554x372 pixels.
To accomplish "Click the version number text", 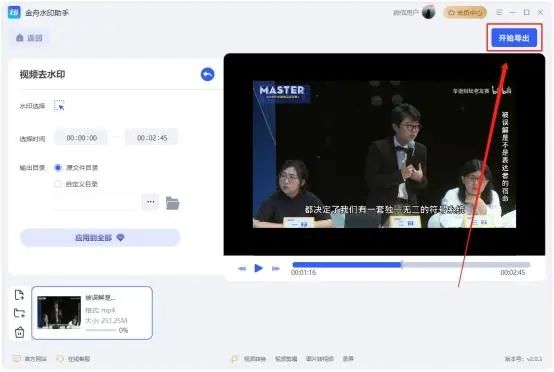I will pos(523,359).
